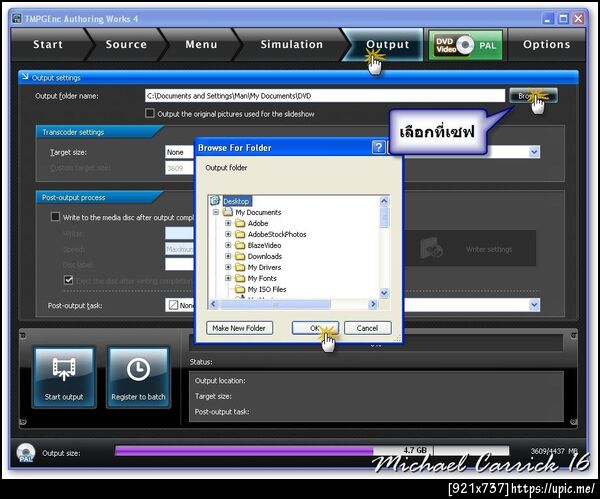Minimize the TMPGEnc window

click(548, 18)
